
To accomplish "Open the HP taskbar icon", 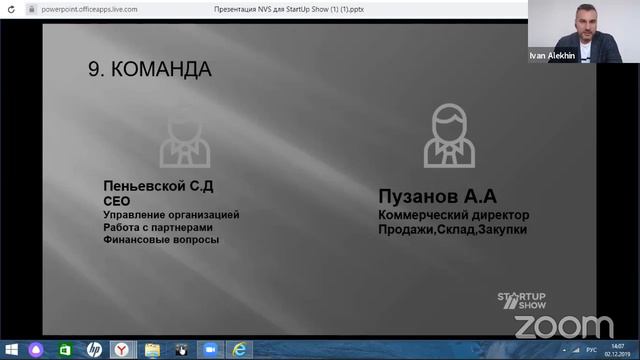I will click(94, 350).
